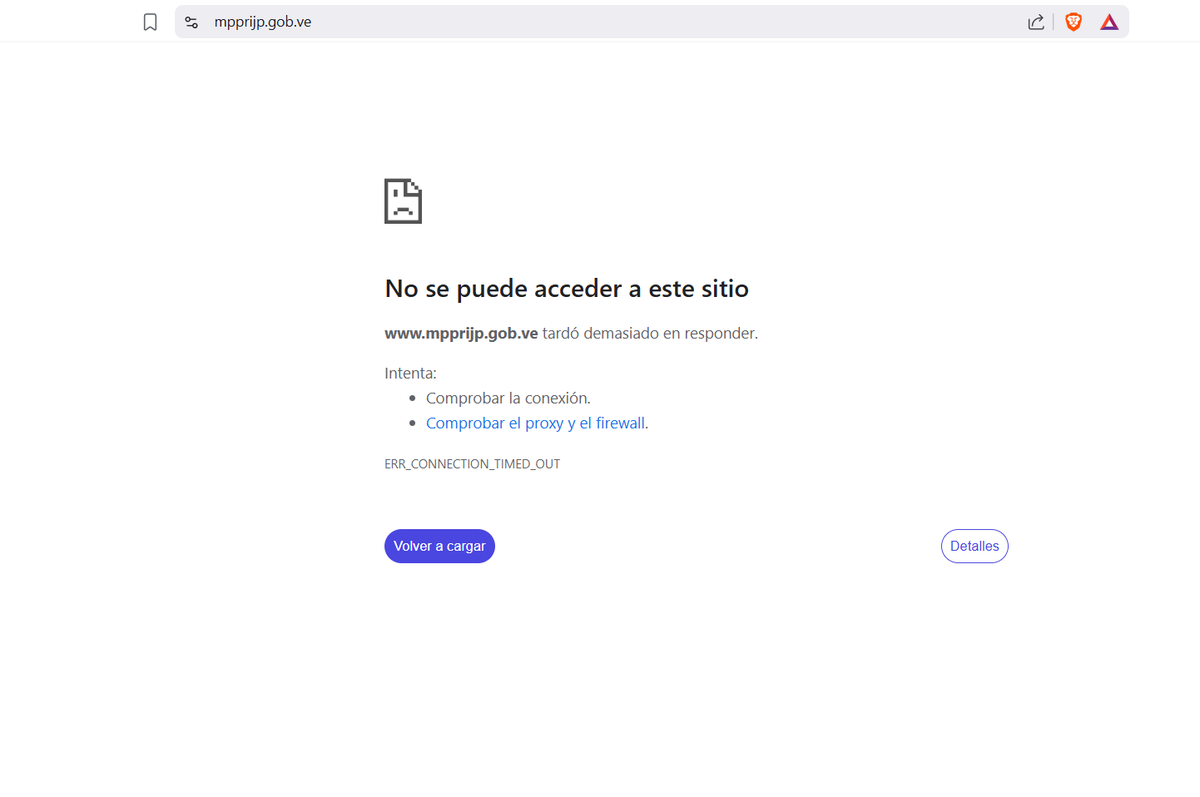Click the www.mpprijp.gob.ve bold hostname text
The image size is (1200, 797).
coord(461,334)
